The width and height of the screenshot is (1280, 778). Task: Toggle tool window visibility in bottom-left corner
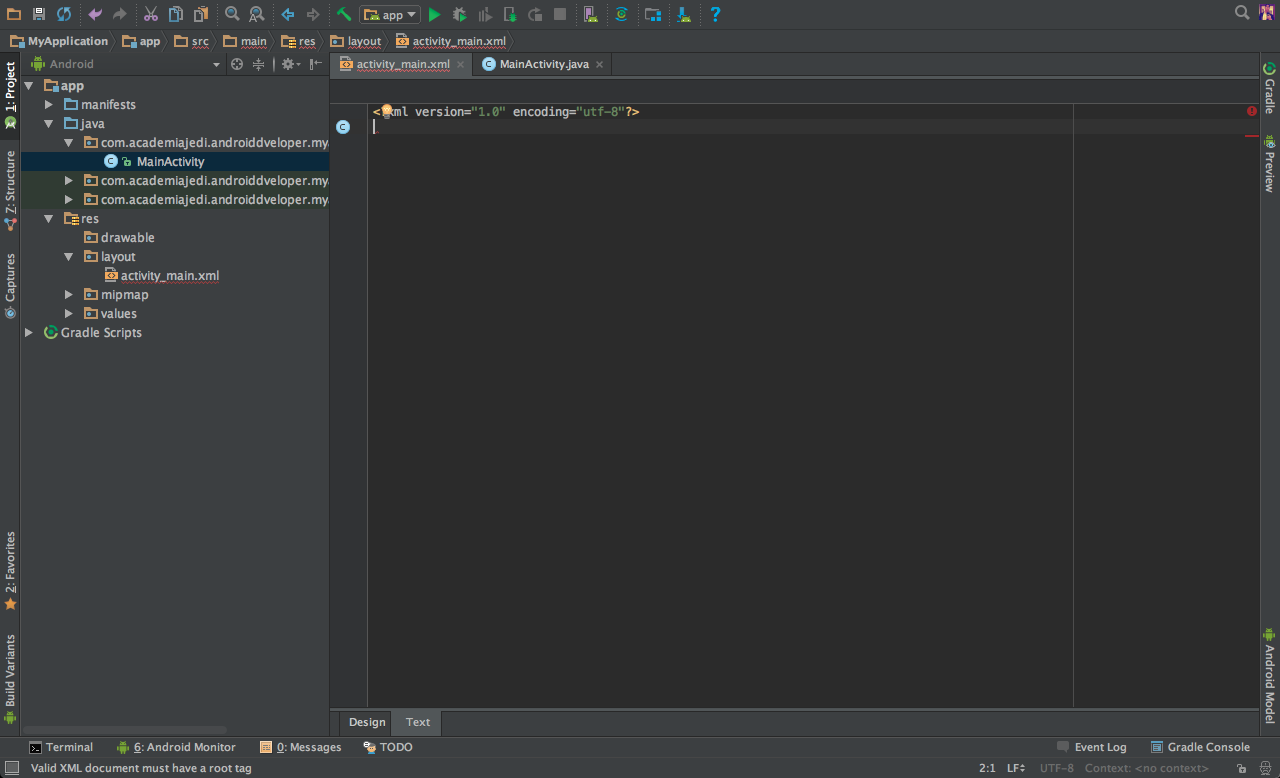click(x=12, y=768)
